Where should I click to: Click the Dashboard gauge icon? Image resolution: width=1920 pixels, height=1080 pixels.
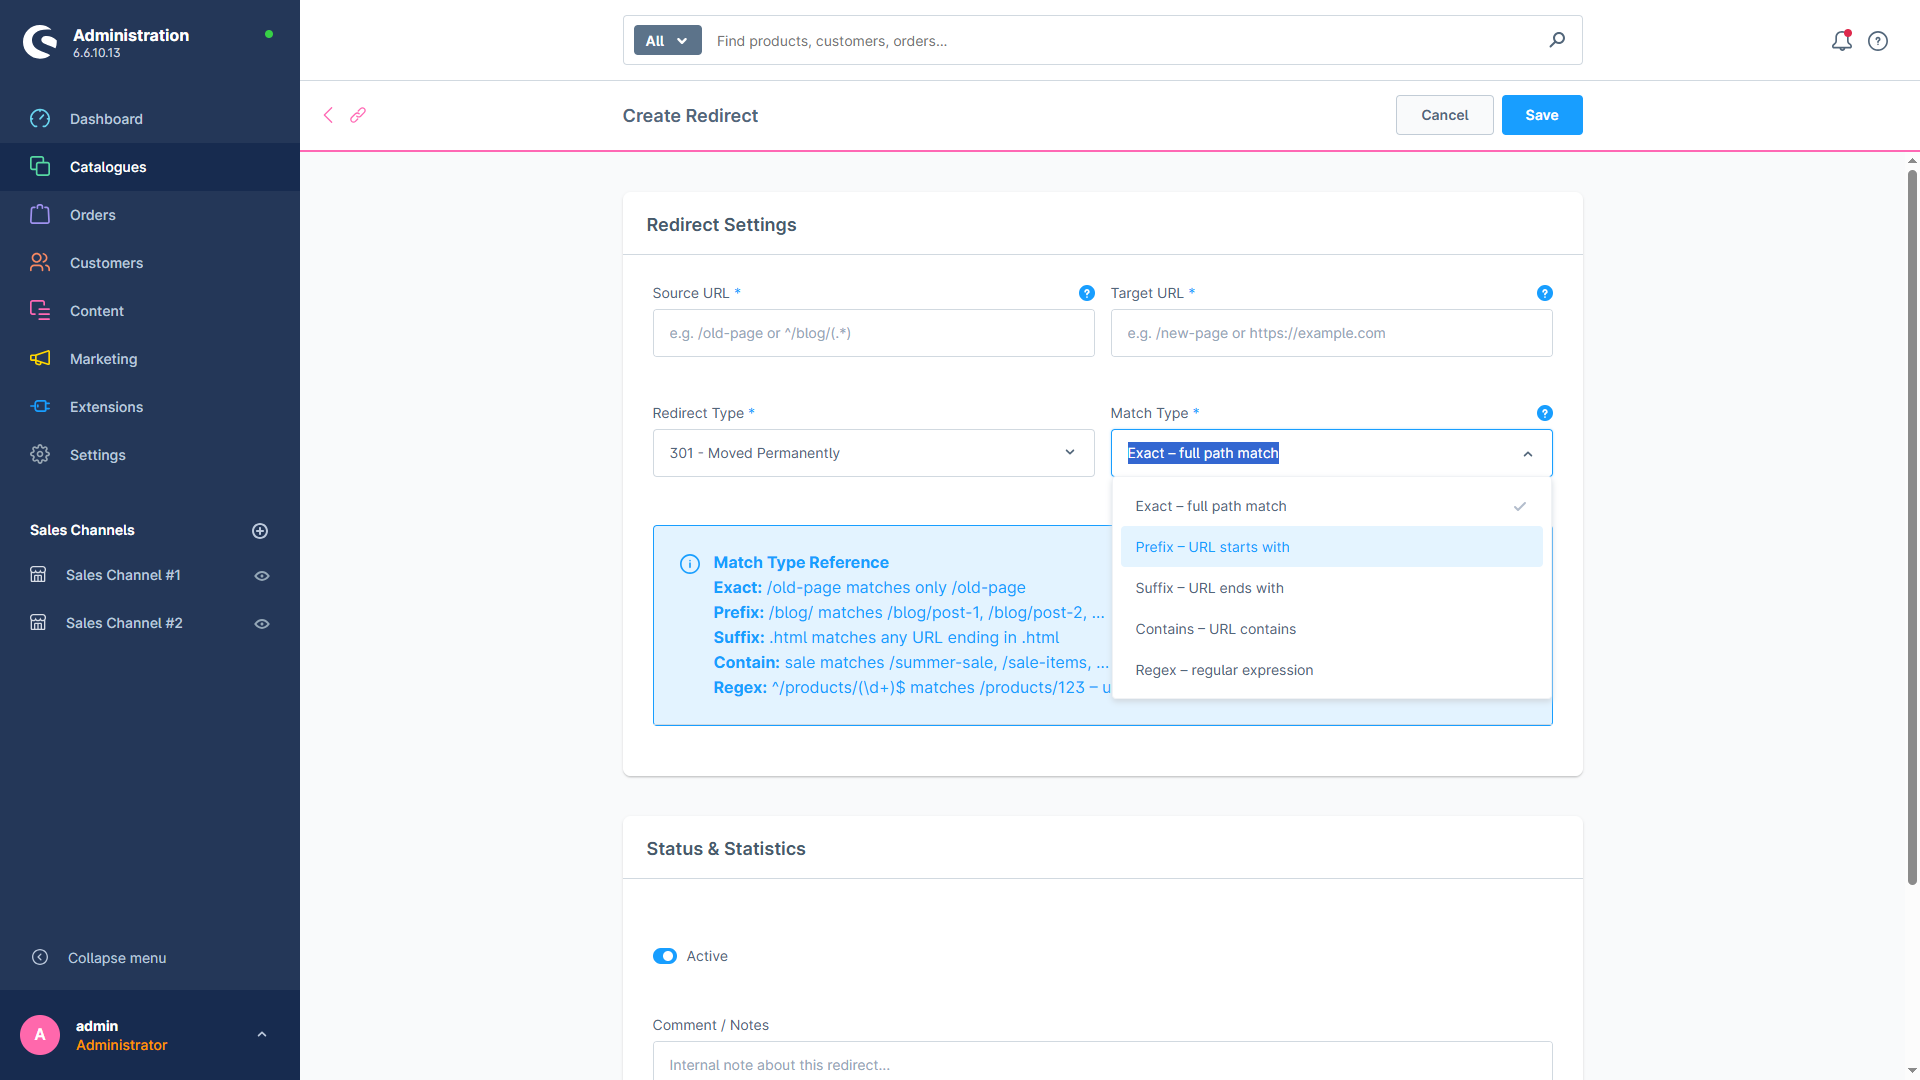tap(40, 119)
